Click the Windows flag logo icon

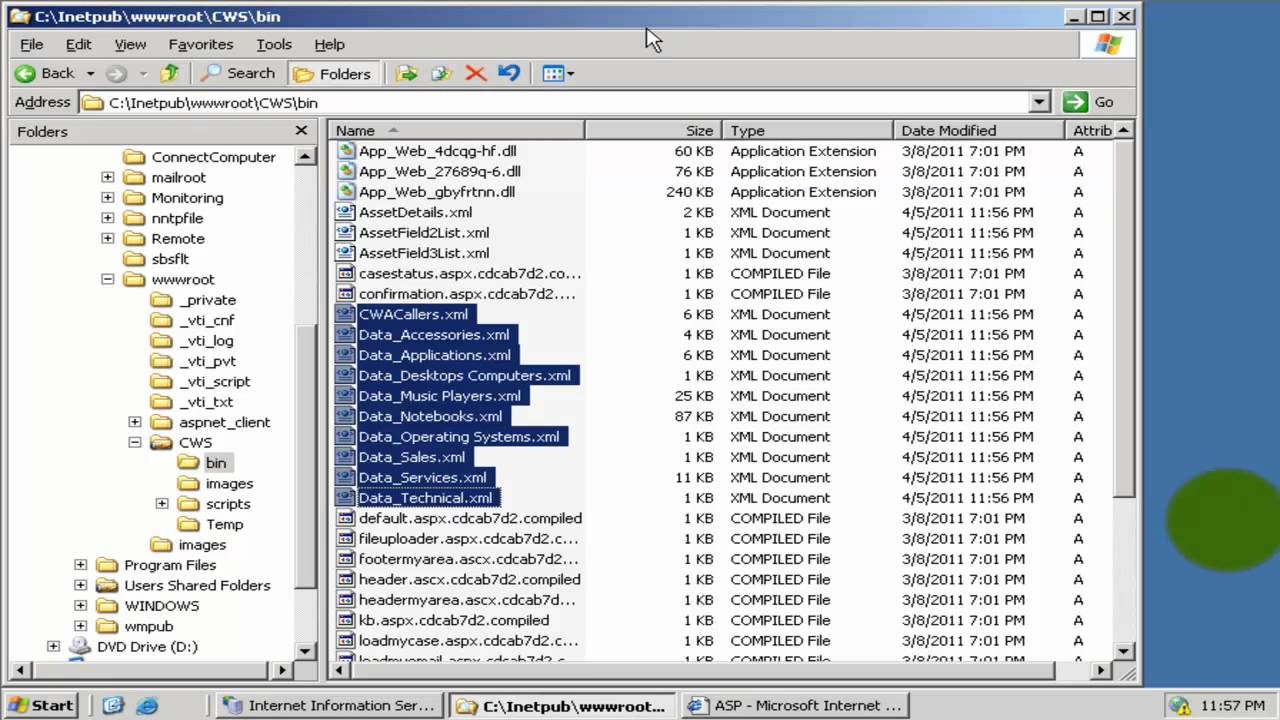(x=1108, y=44)
